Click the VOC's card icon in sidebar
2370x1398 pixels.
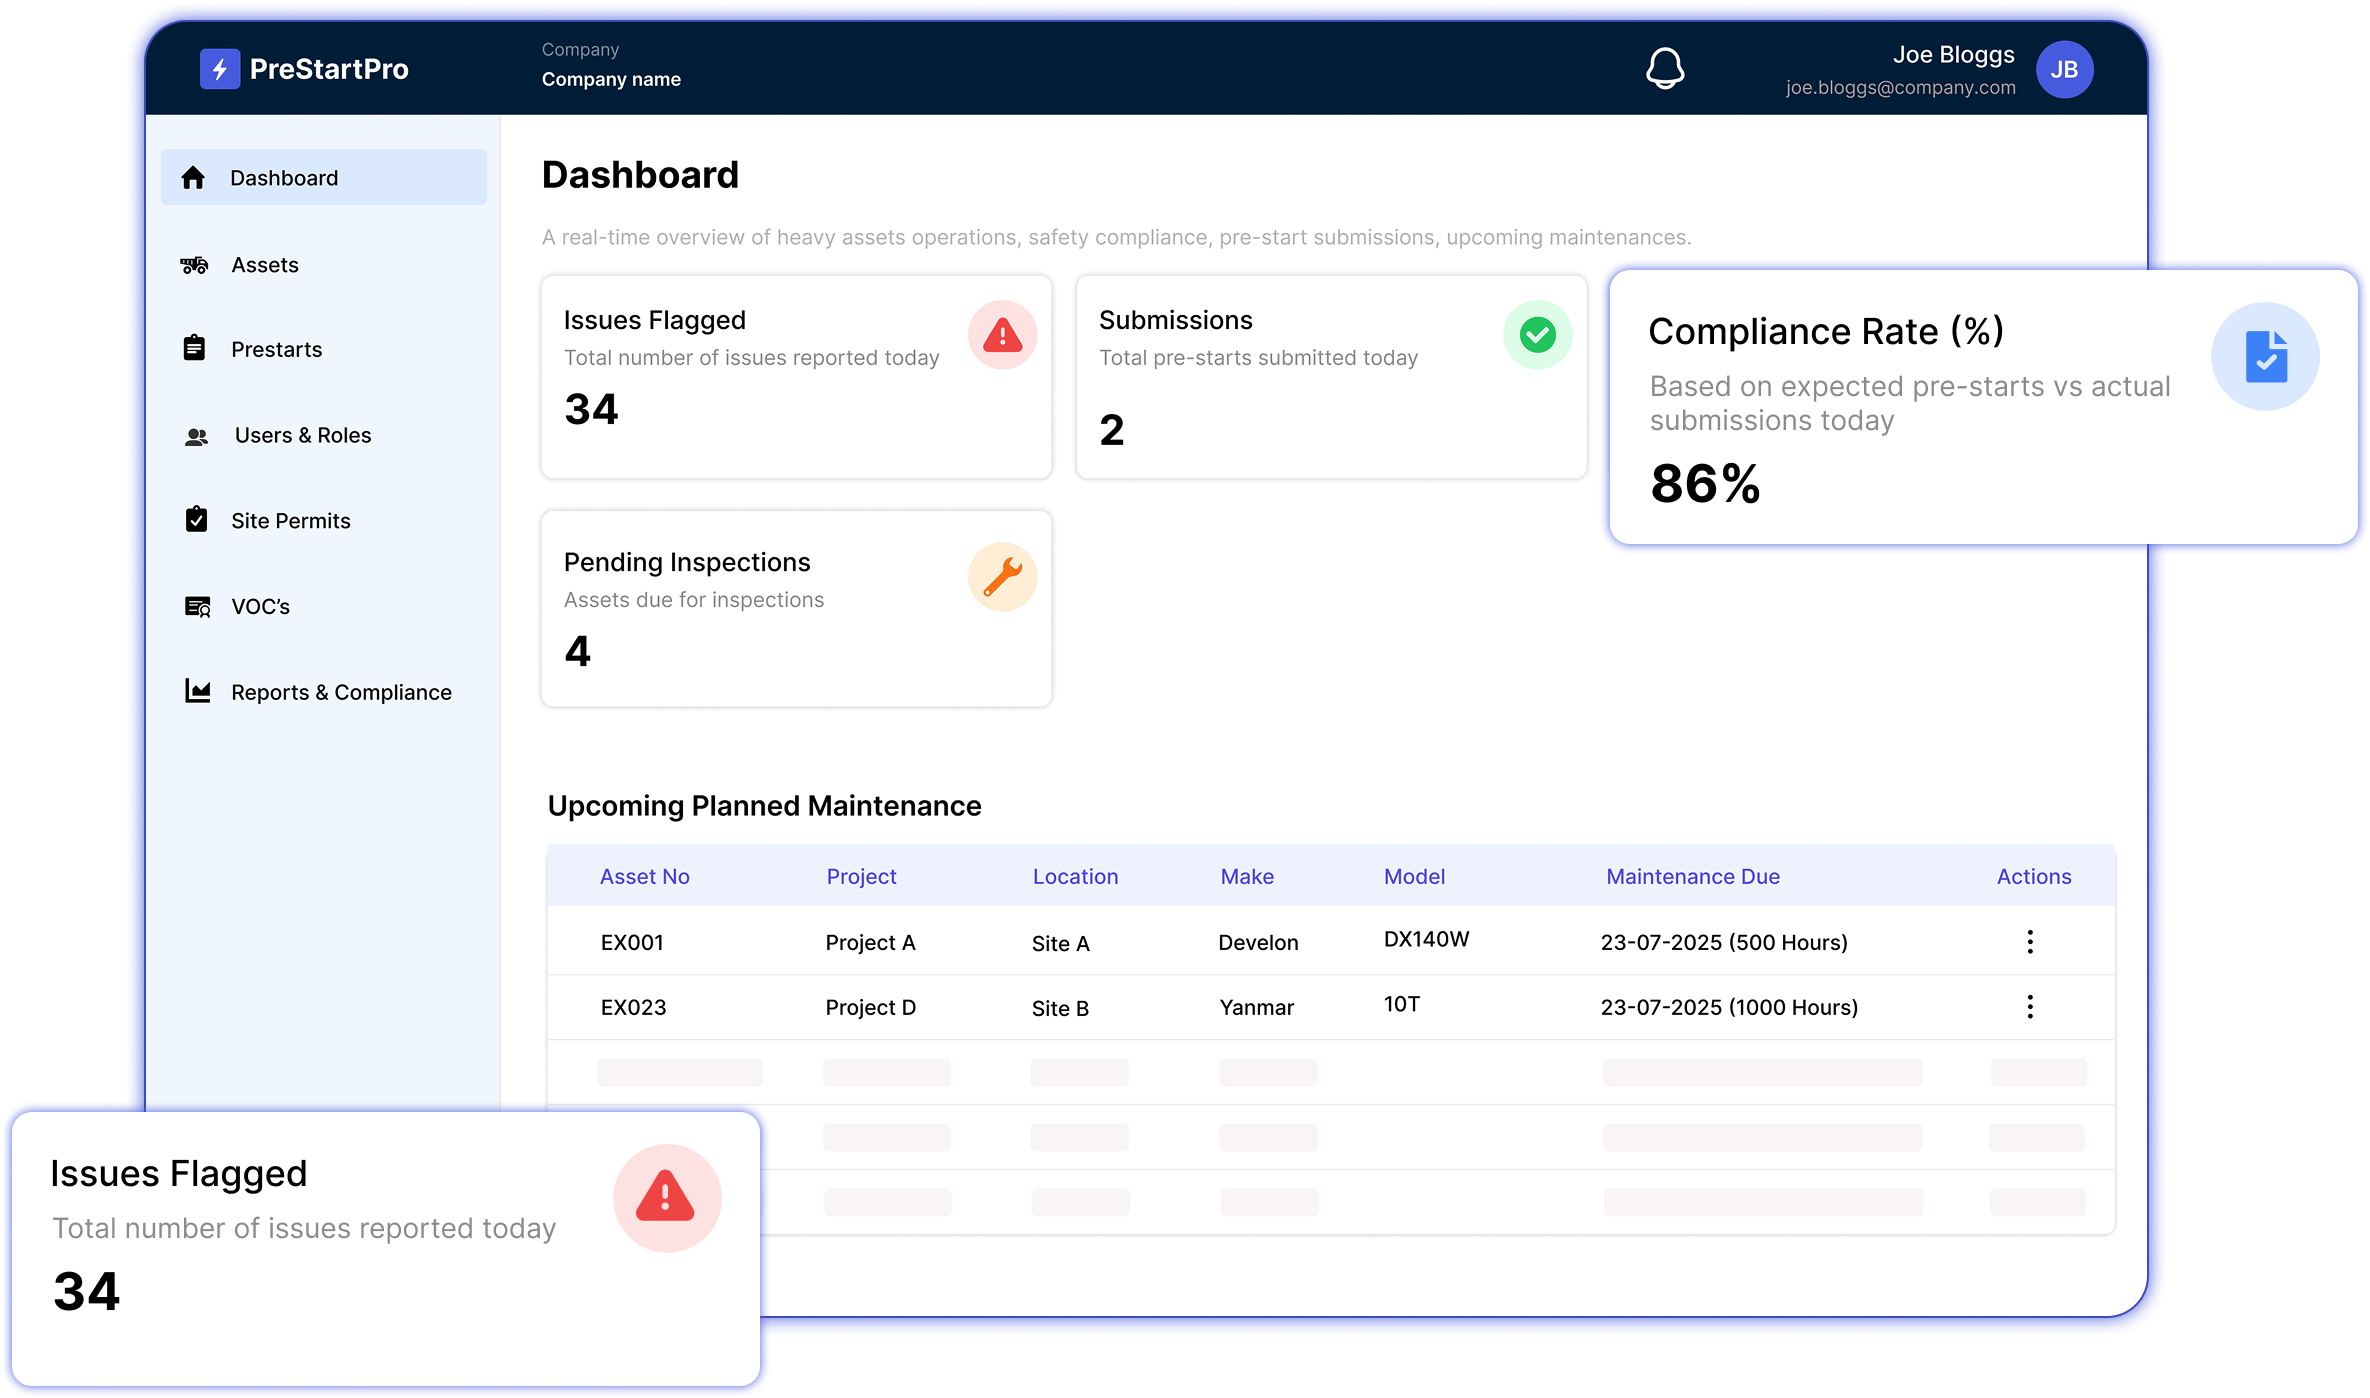(x=196, y=606)
